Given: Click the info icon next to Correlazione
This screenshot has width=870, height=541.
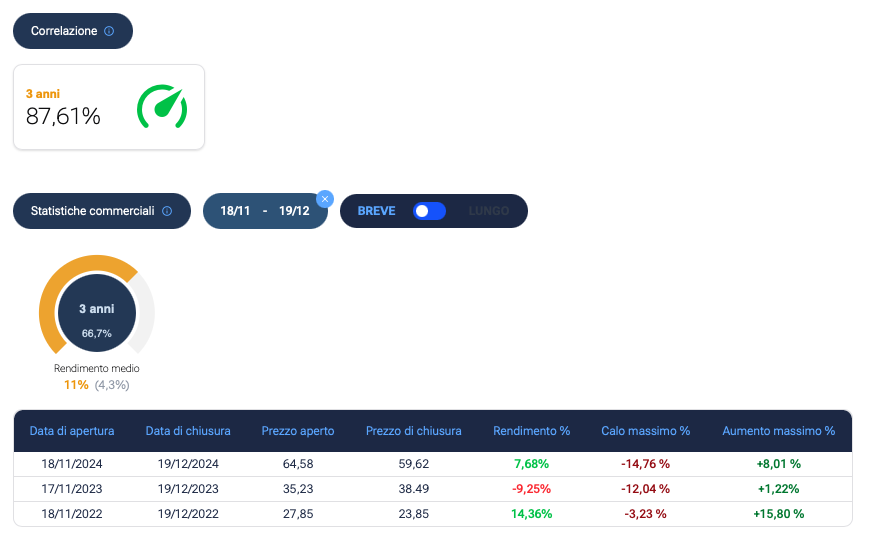Looking at the screenshot, I should (x=109, y=31).
